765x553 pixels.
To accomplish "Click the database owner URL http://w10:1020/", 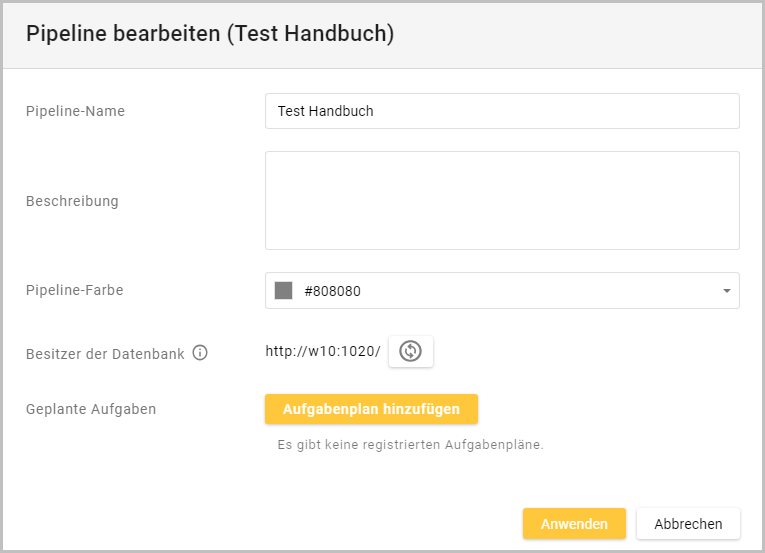I will tap(322, 351).
